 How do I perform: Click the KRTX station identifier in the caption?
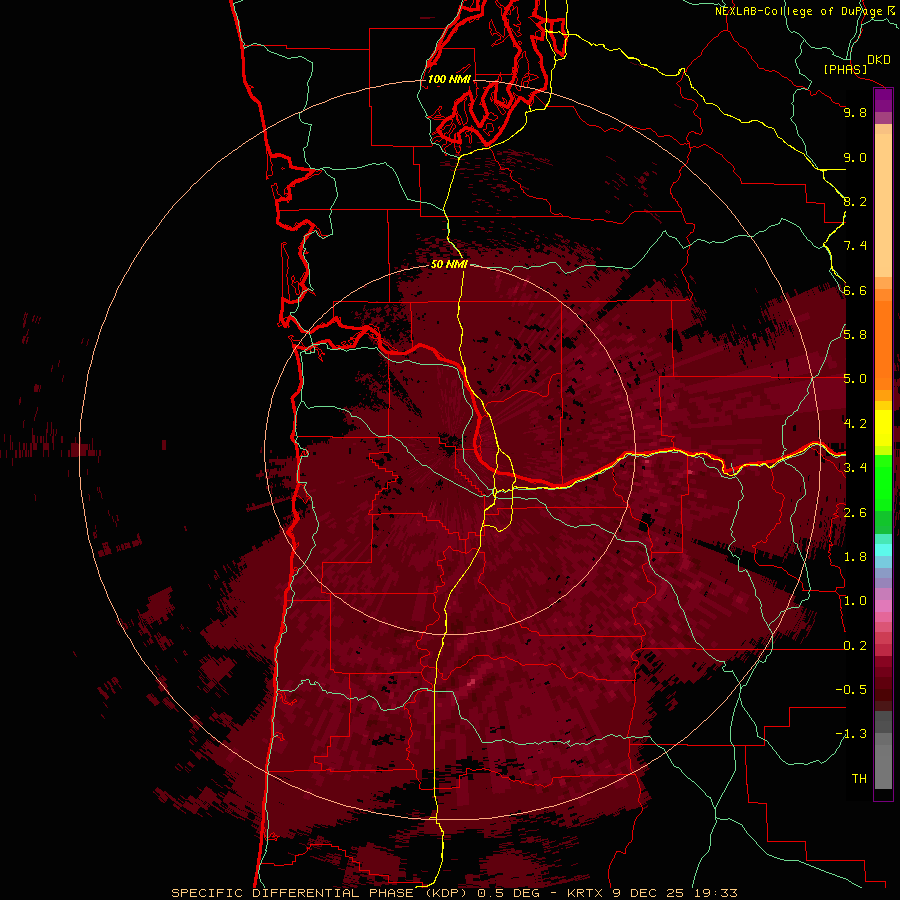585,893
